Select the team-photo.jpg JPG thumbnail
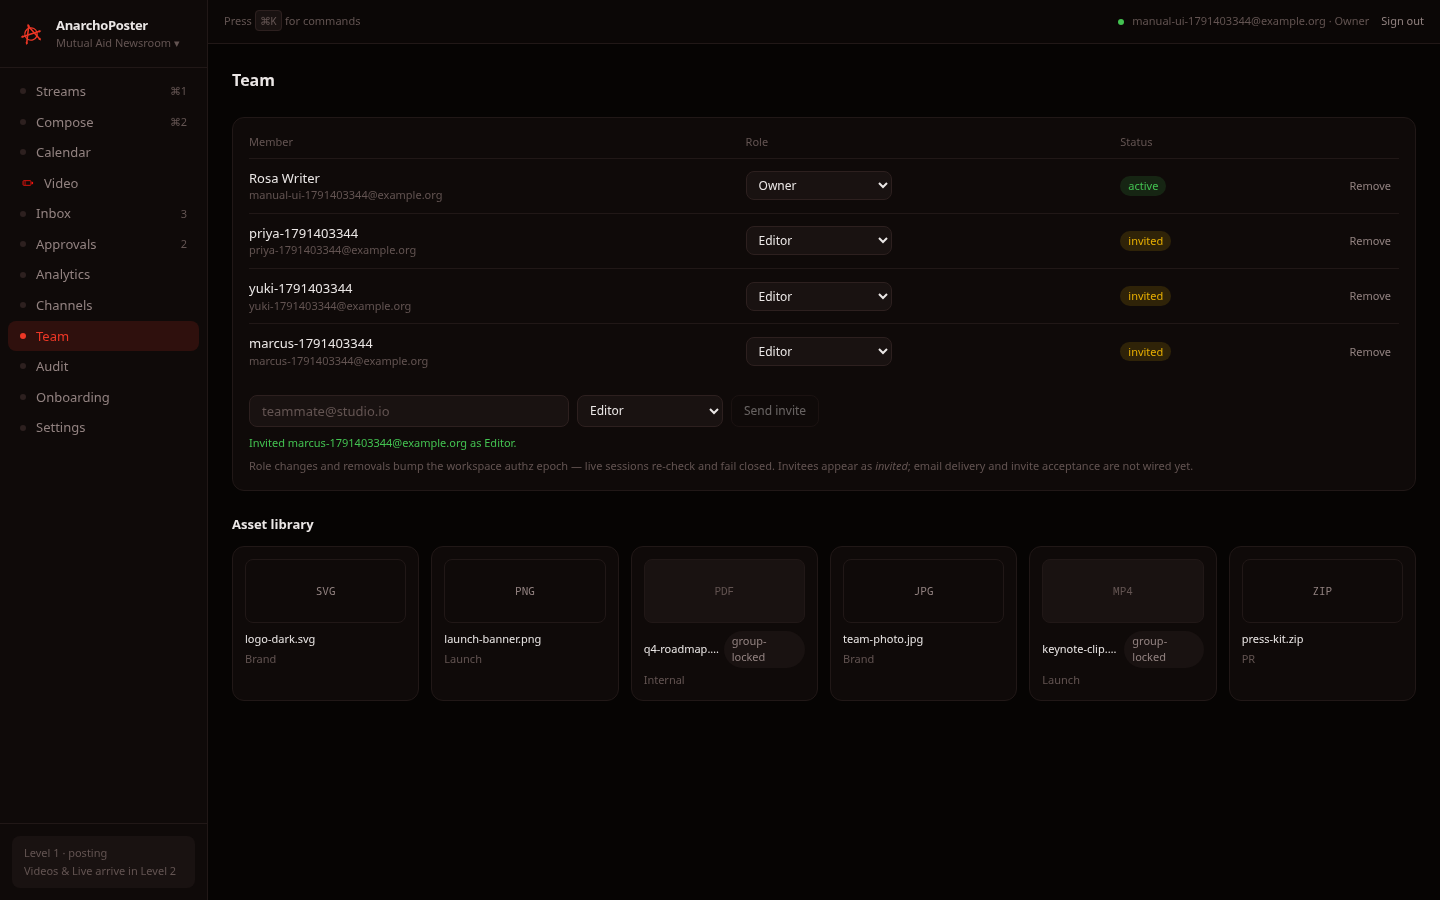Image resolution: width=1440 pixels, height=900 pixels. (923, 591)
